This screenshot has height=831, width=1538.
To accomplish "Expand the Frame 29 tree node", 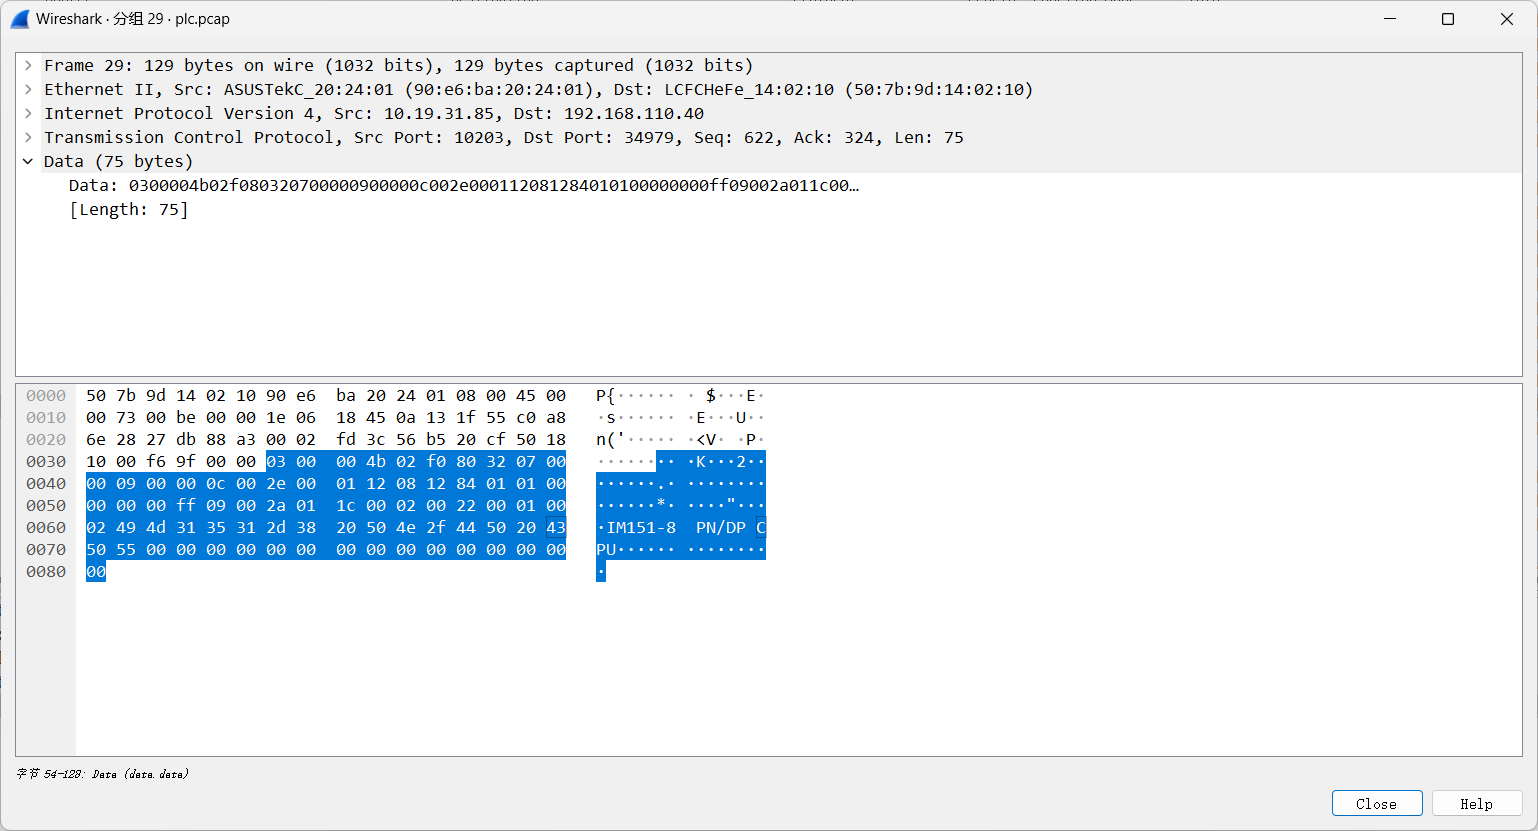I will (x=29, y=65).
